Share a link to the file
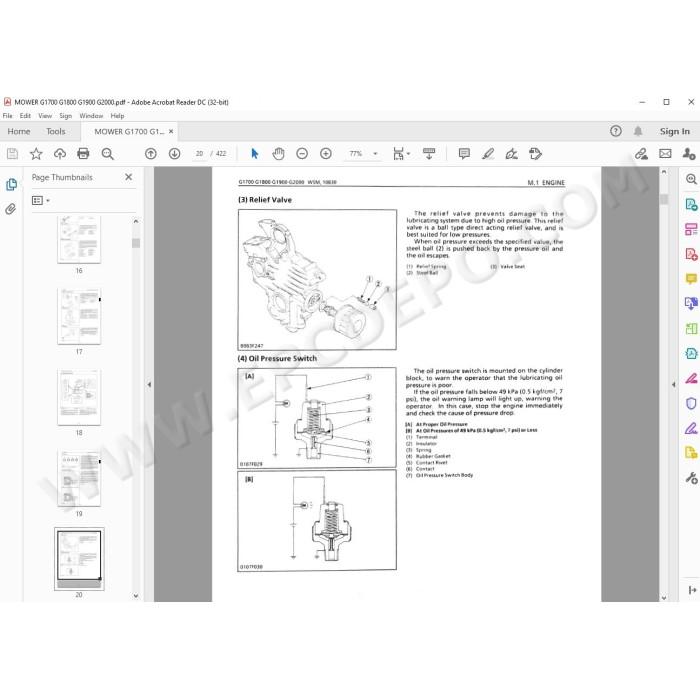Screen dimensions: 700x700 click(x=642, y=154)
